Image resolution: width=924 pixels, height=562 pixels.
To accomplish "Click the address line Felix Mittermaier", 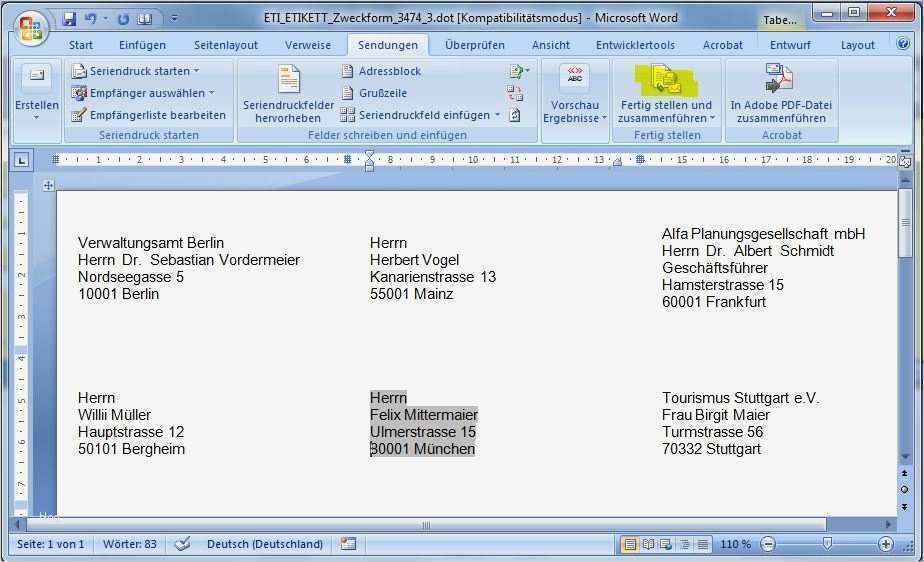I will click(424, 415).
